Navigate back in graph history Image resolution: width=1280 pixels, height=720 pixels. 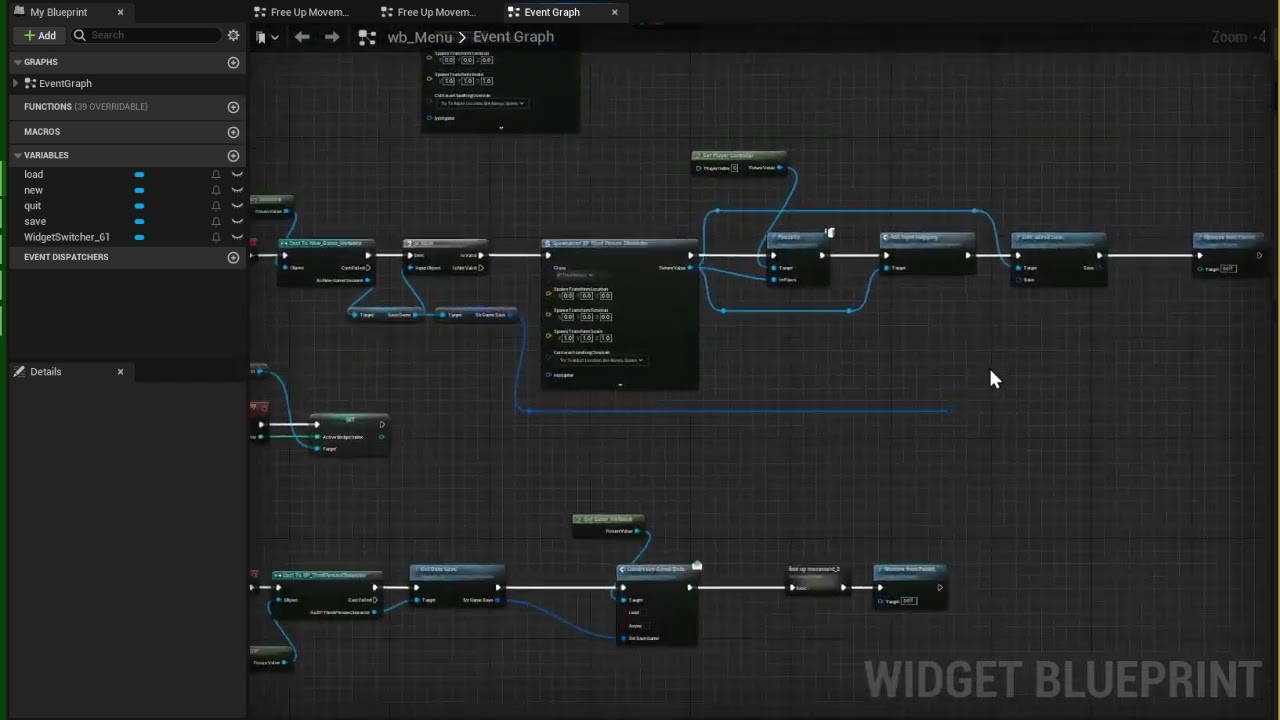point(302,37)
